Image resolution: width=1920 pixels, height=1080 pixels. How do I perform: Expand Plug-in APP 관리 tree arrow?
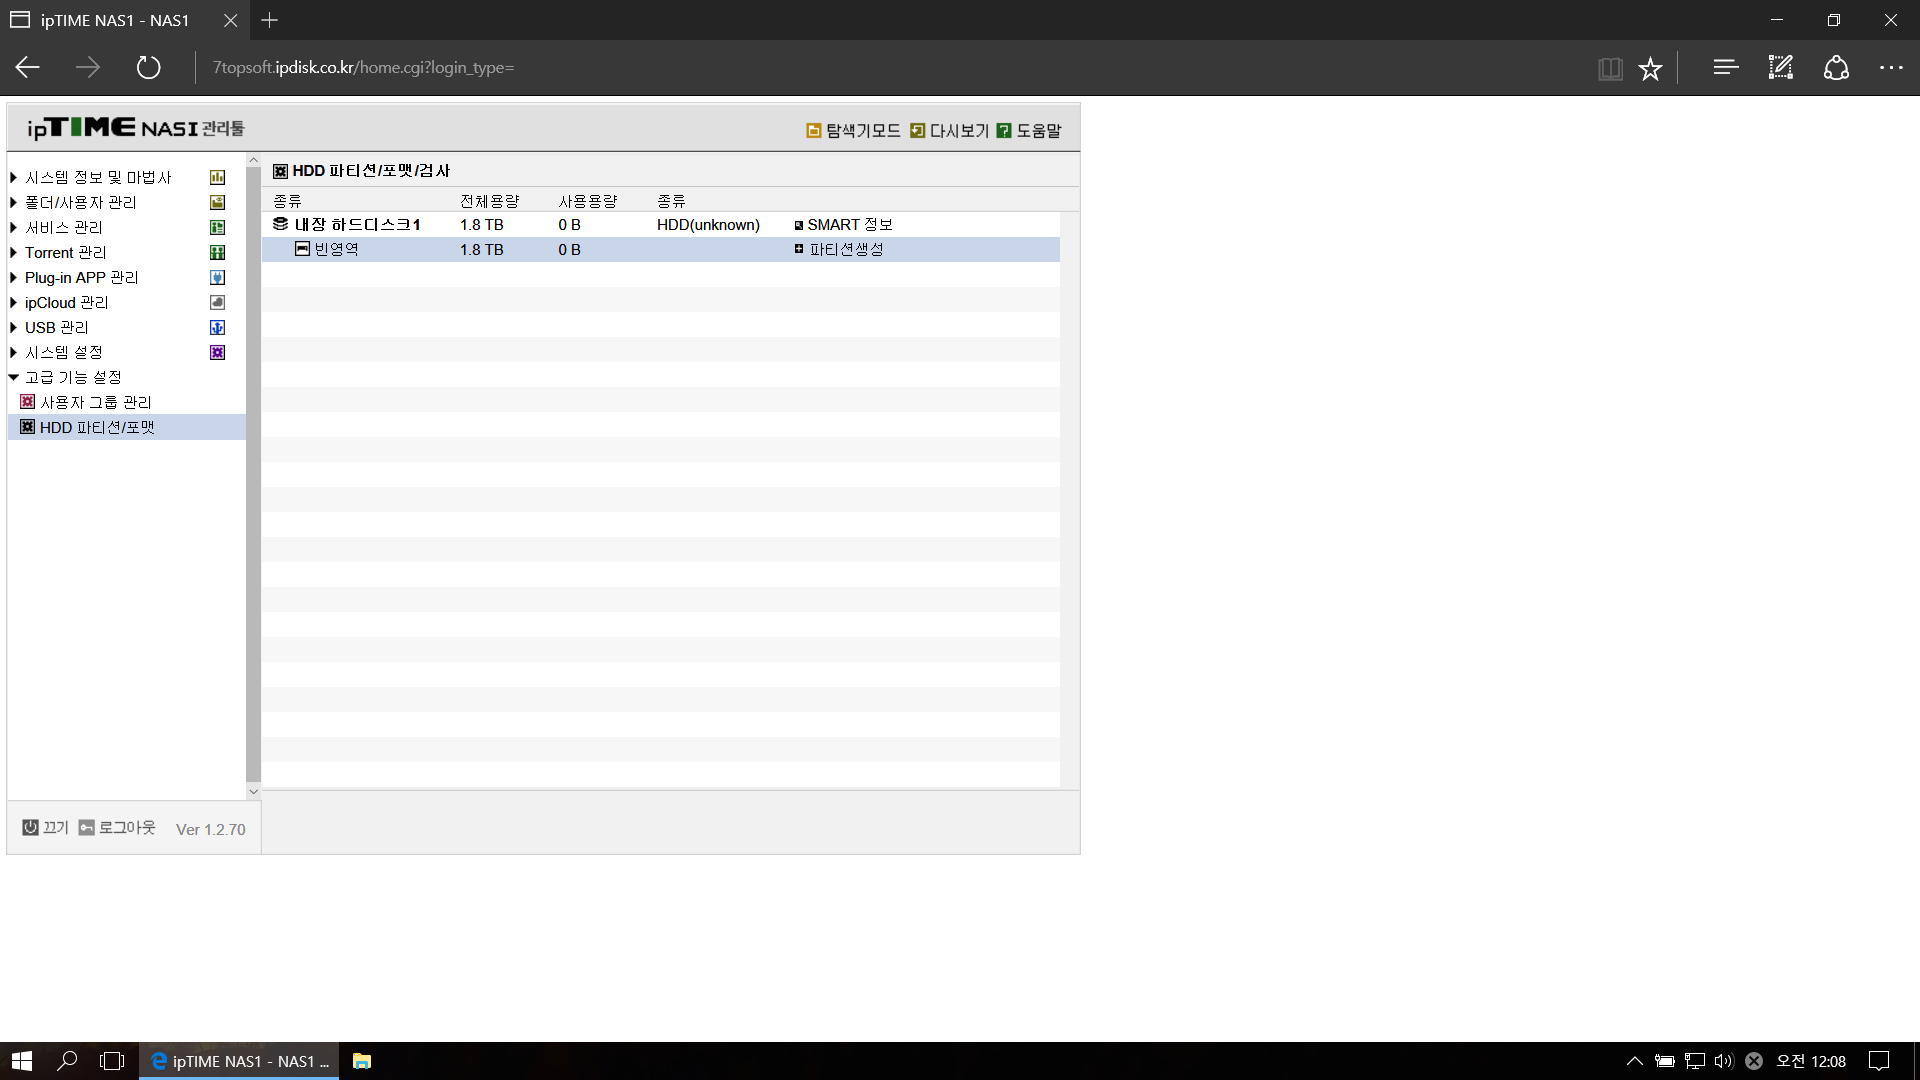pos(14,278)
